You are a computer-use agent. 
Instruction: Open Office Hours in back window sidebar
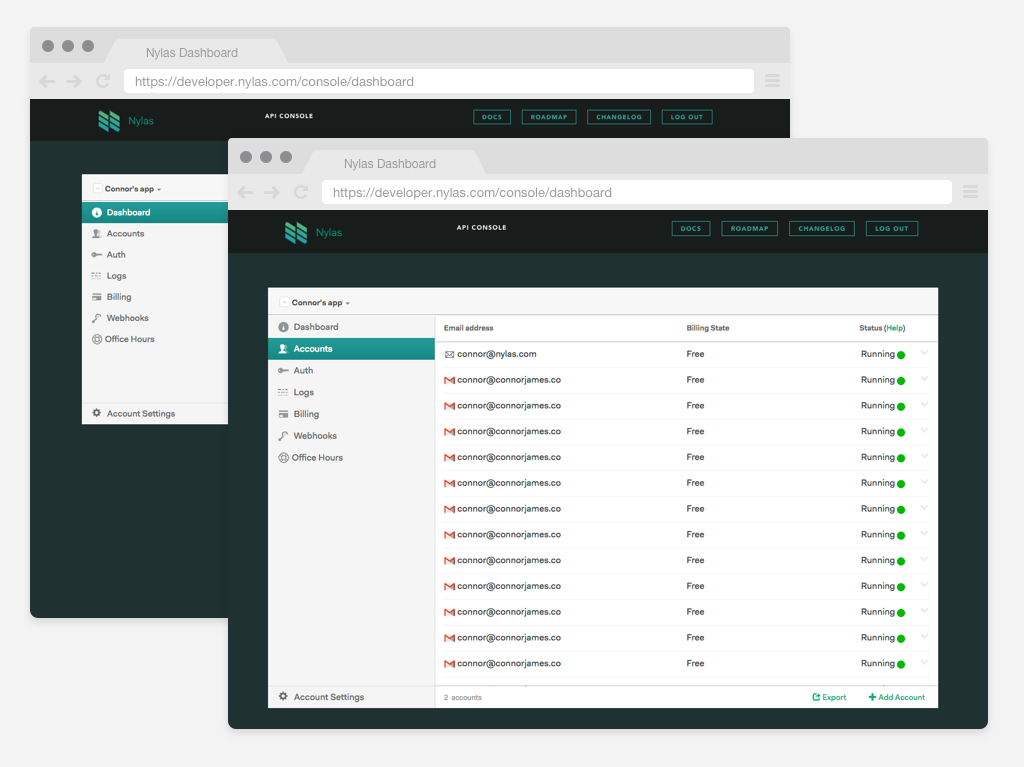click(155, 339)
